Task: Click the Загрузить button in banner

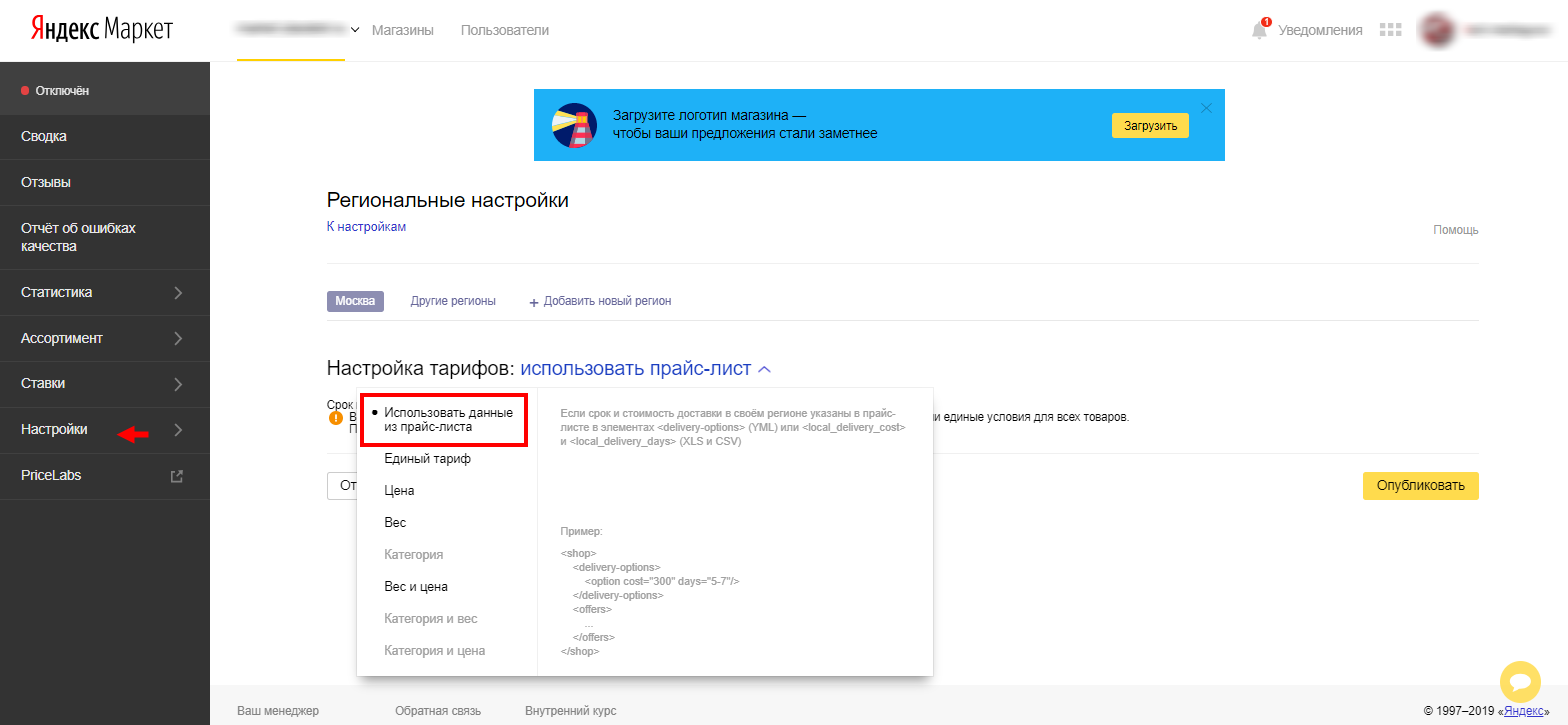Action: [x=1150, y=125]
